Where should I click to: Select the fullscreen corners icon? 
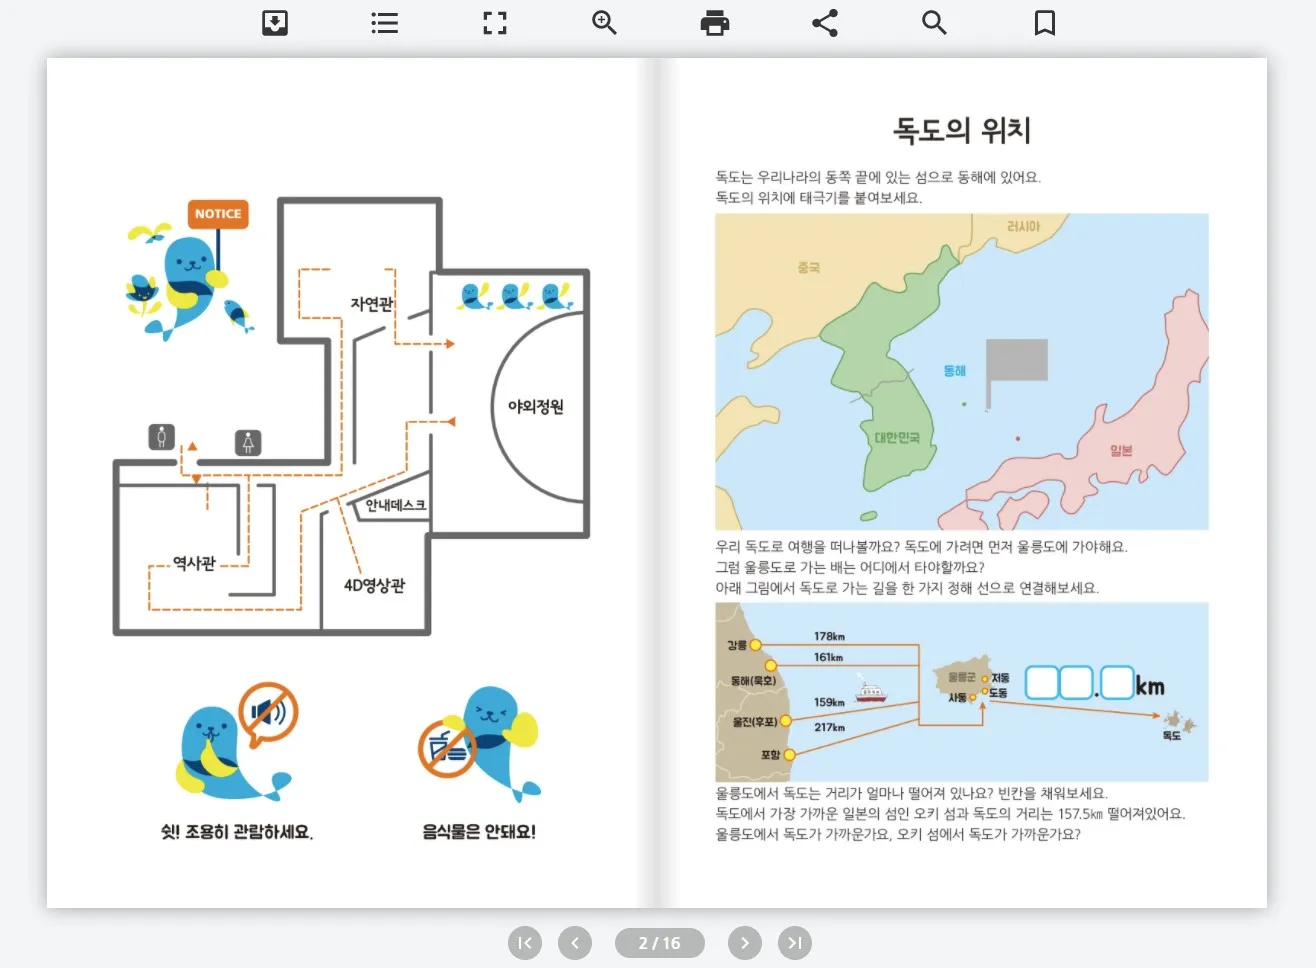(494, 22)
